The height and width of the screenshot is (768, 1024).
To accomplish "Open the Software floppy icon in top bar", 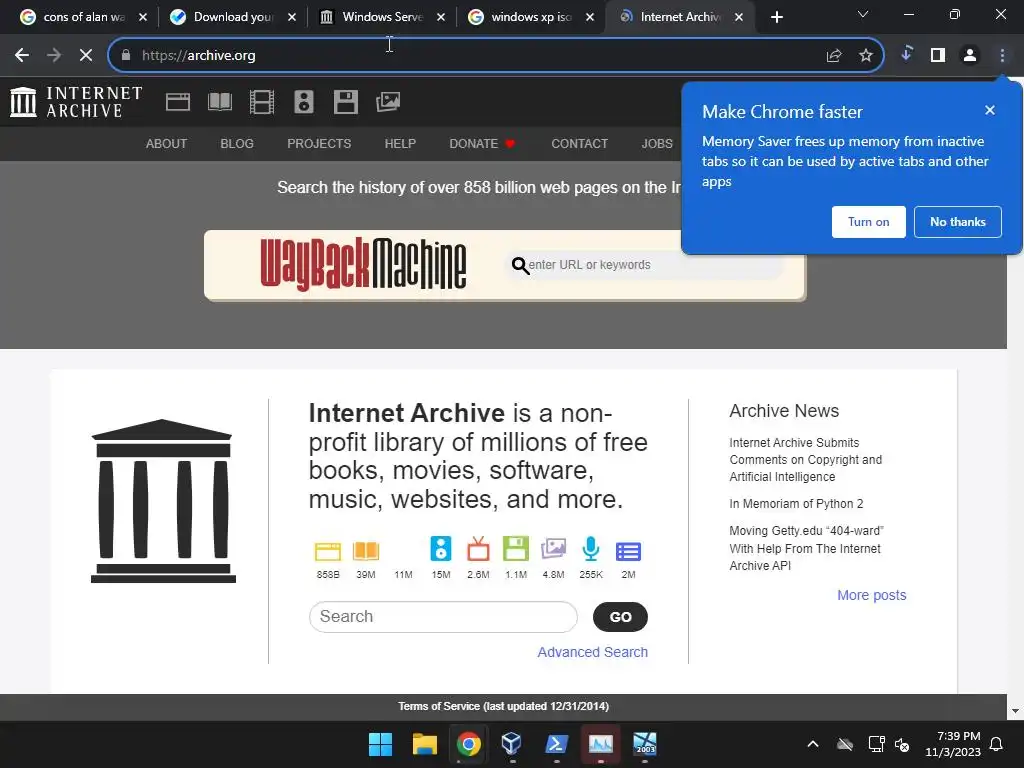I will 345,102.
